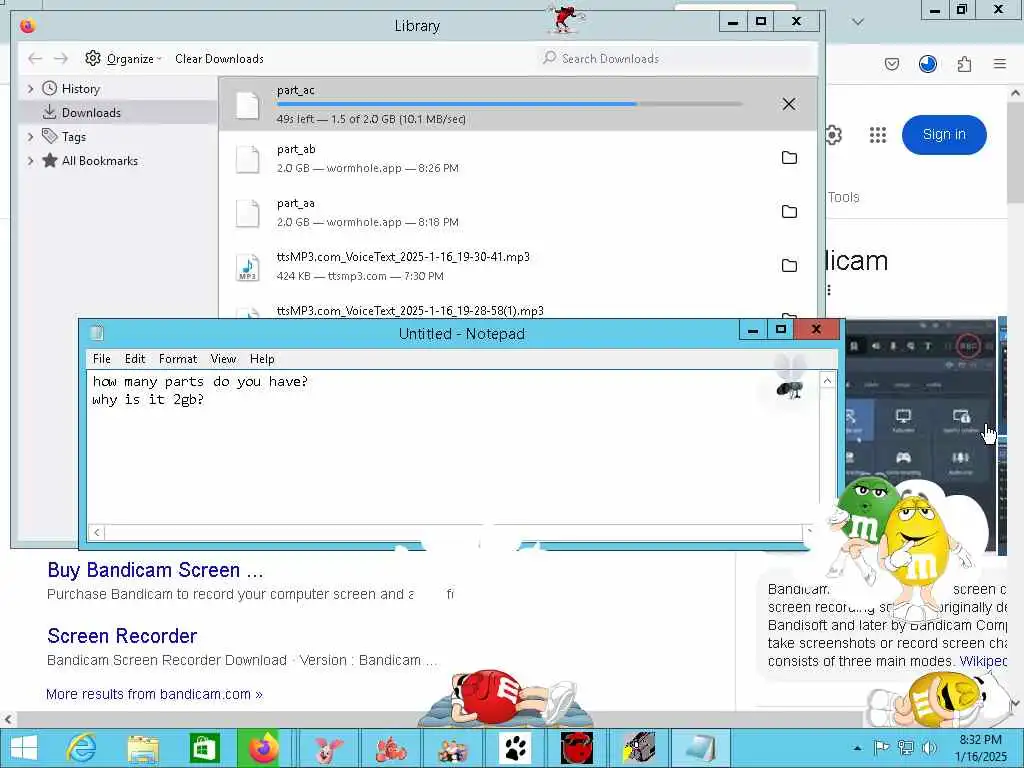Viewport: 1024px width, 768px height.
Task: Cancel the part_ac download
Action: [789, 104]
